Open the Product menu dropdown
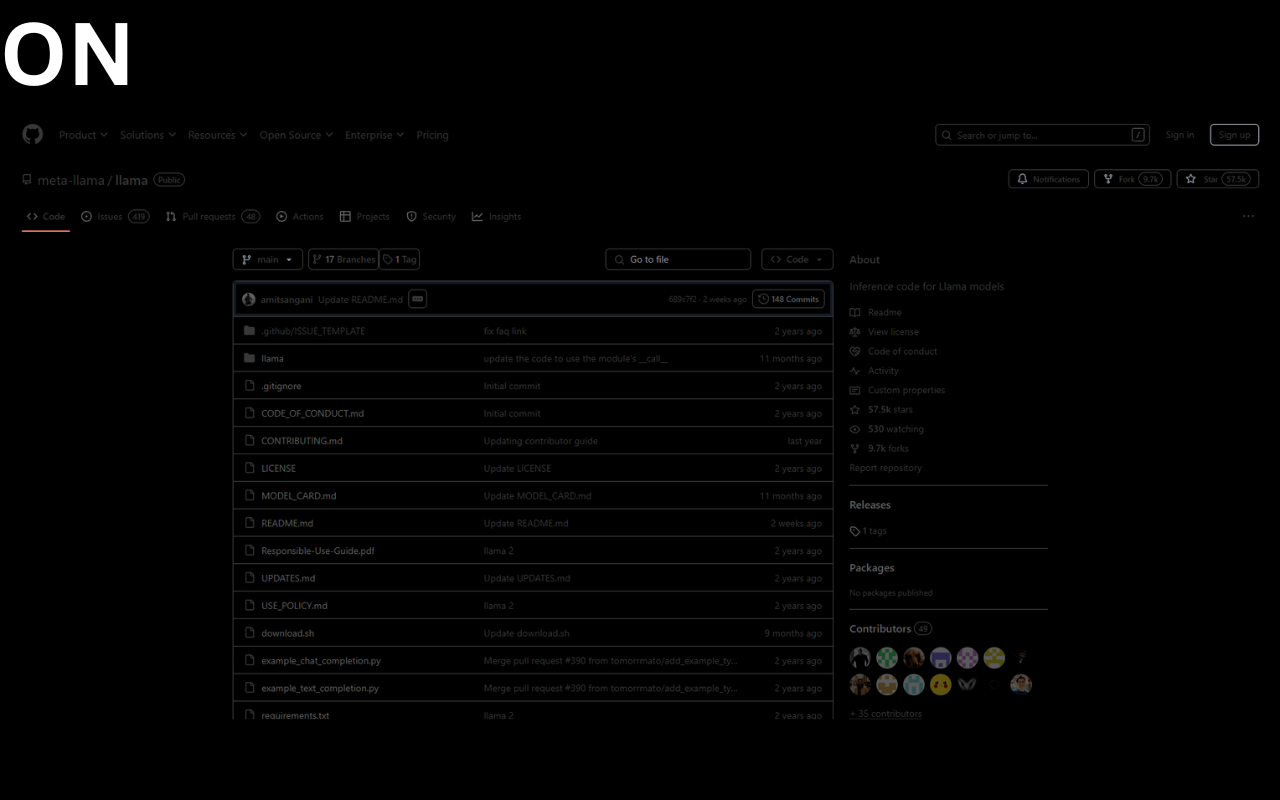 point(82,134)
